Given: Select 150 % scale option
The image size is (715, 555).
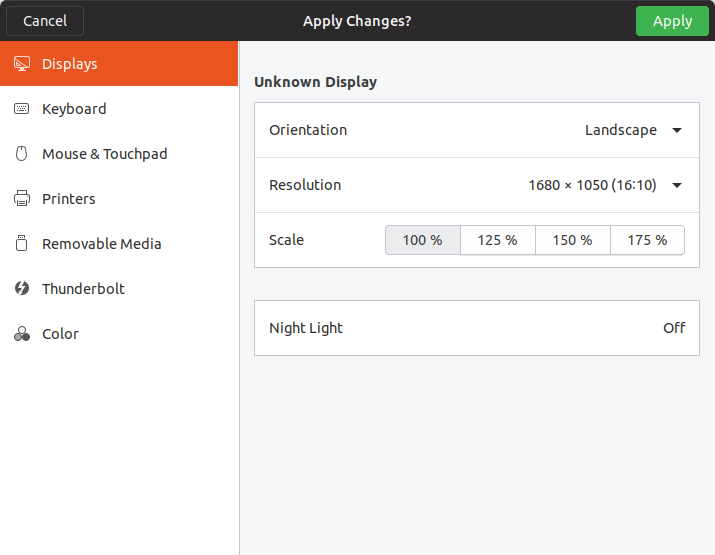Looking at the screenshot, I should [x=572, y=240].
